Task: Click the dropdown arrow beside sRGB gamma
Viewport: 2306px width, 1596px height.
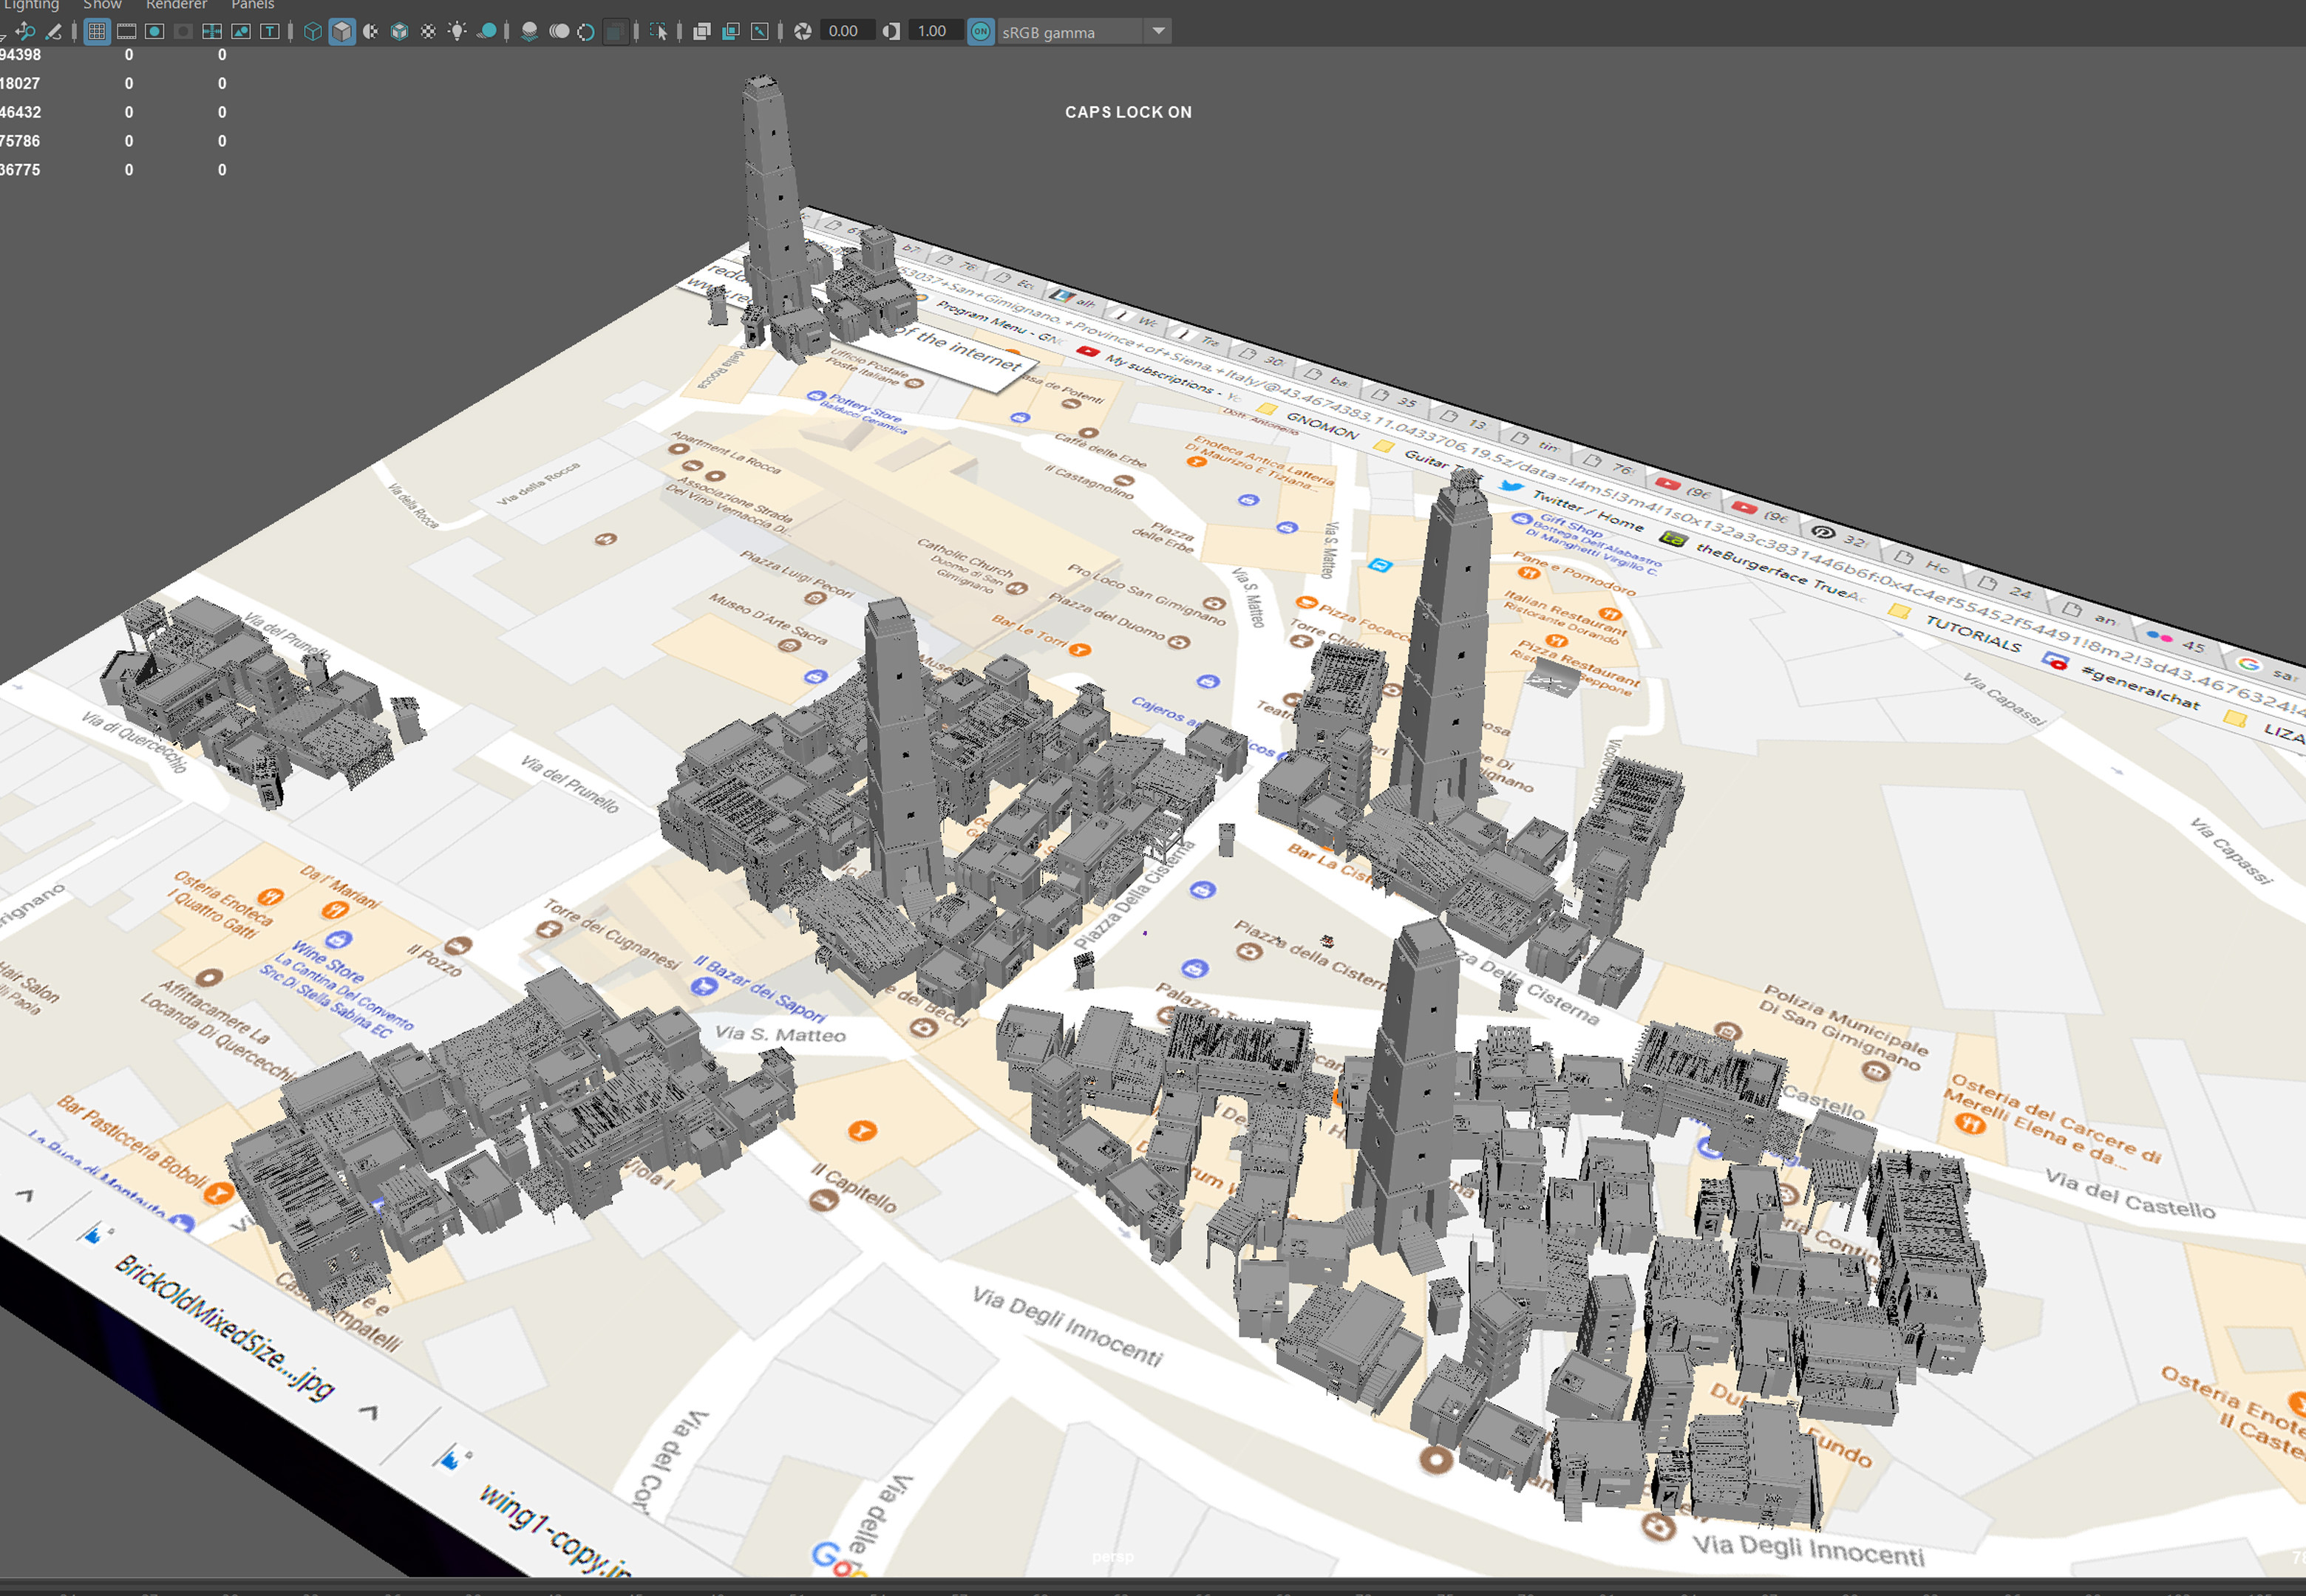Action: (1158, 32)
